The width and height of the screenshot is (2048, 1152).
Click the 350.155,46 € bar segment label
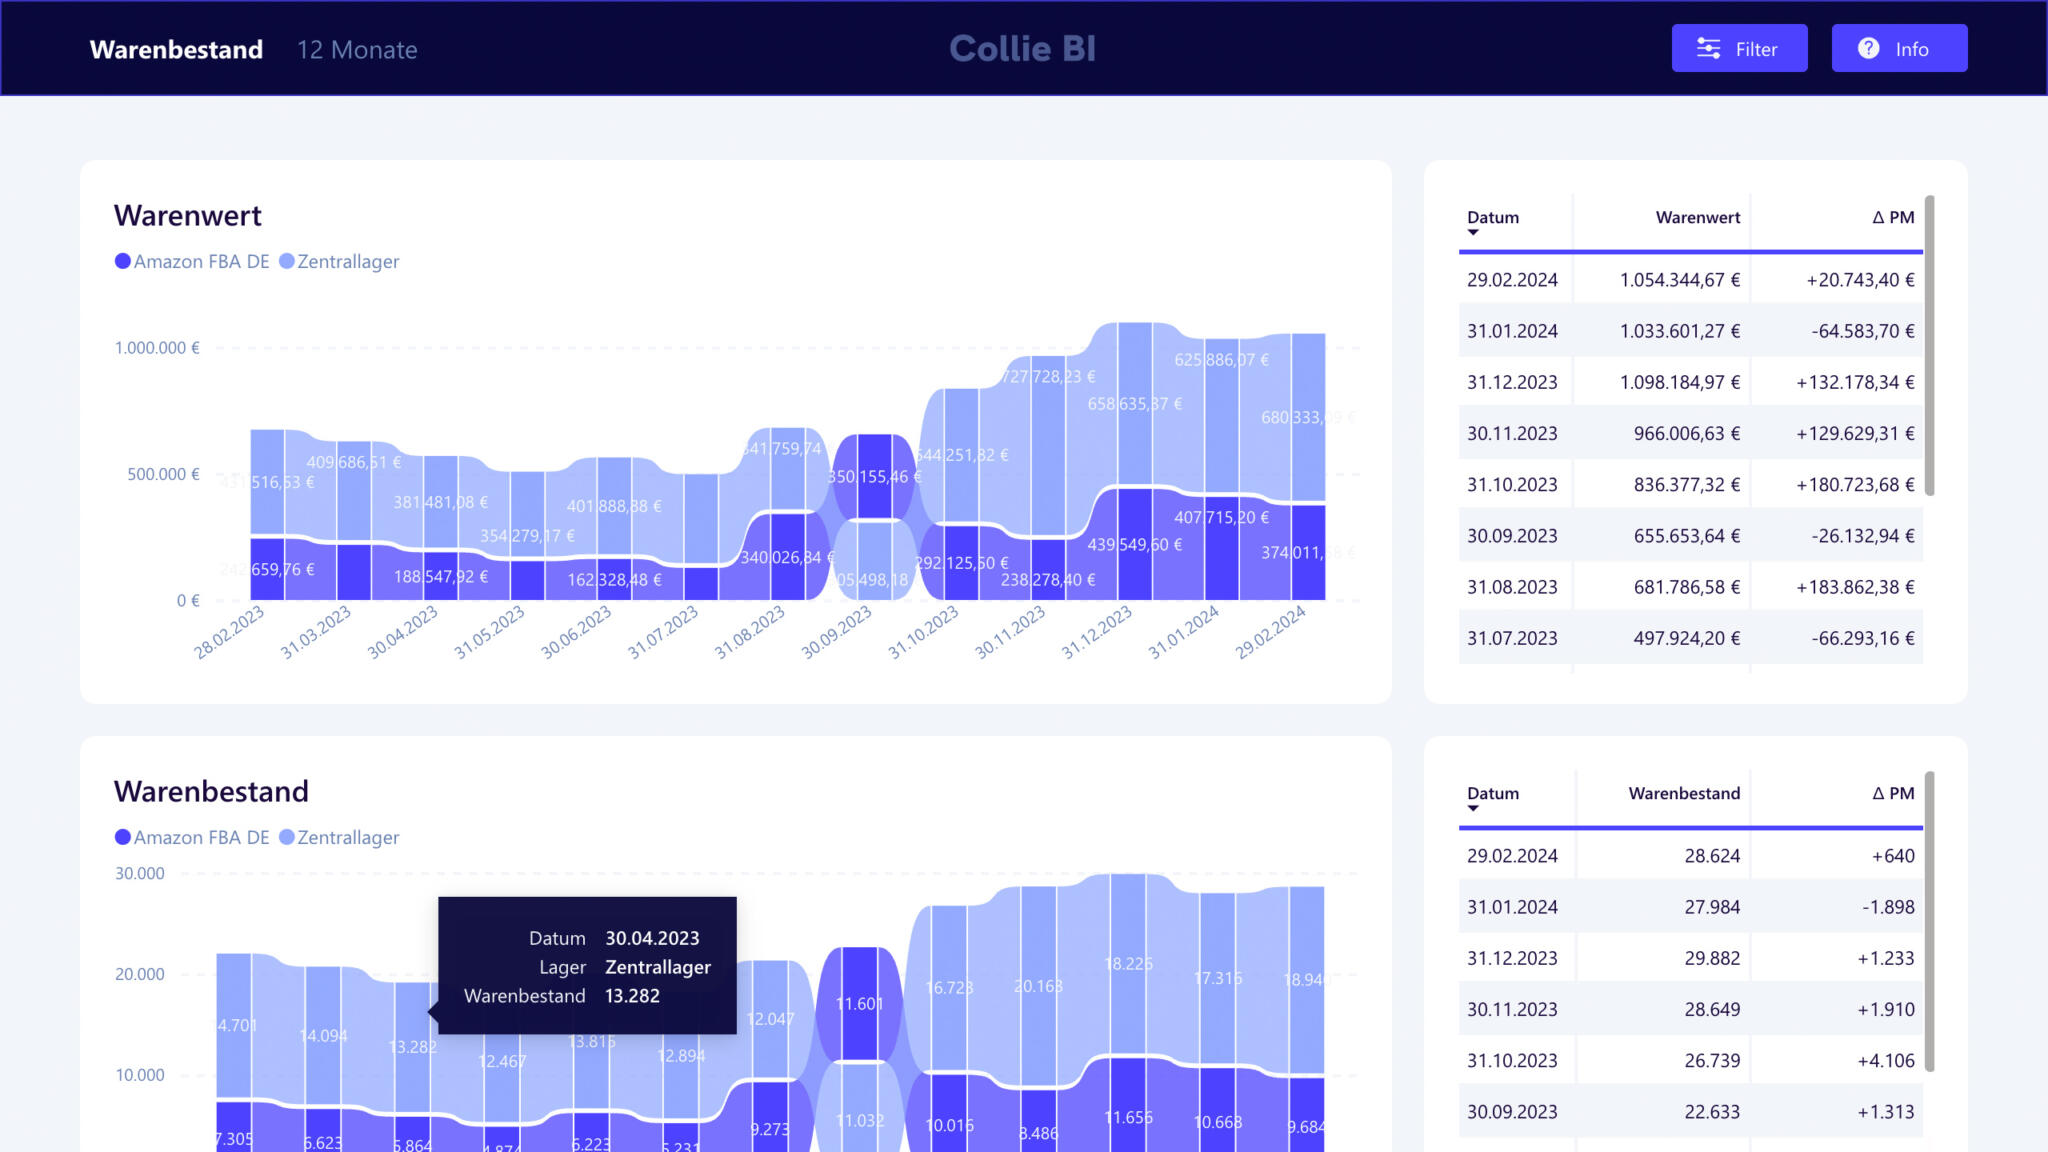tap(874, 477)
